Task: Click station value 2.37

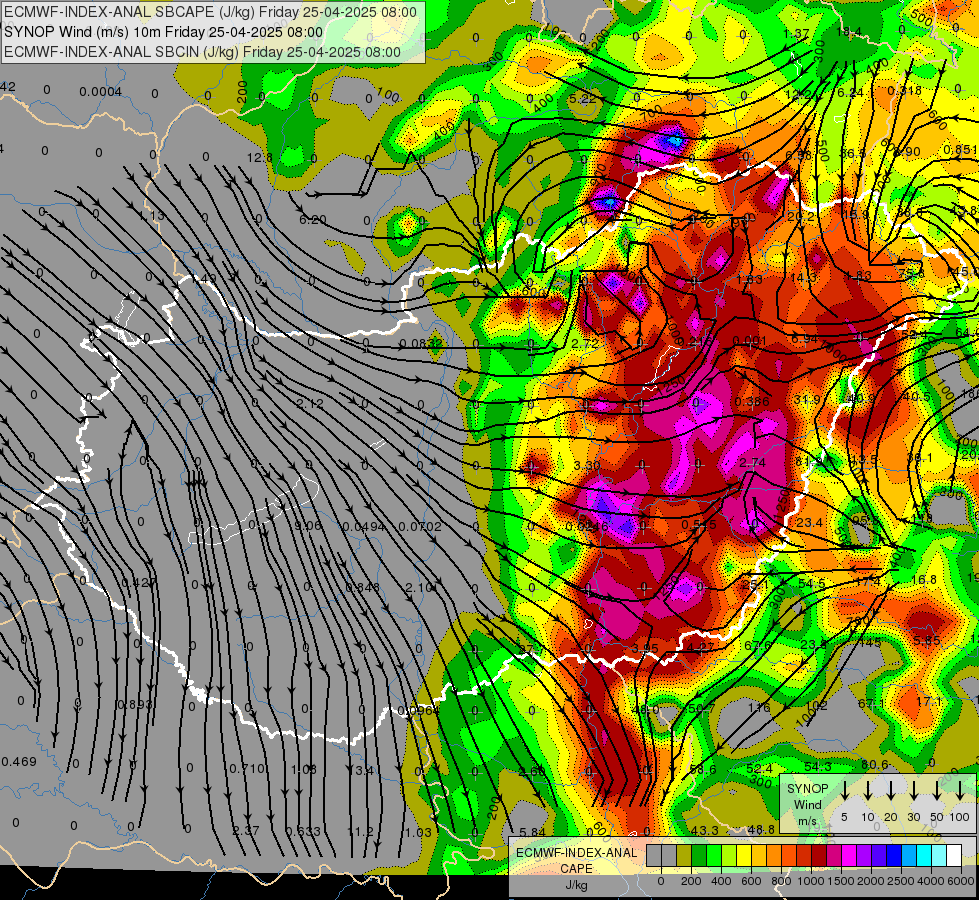Action: tap(245, 831)
